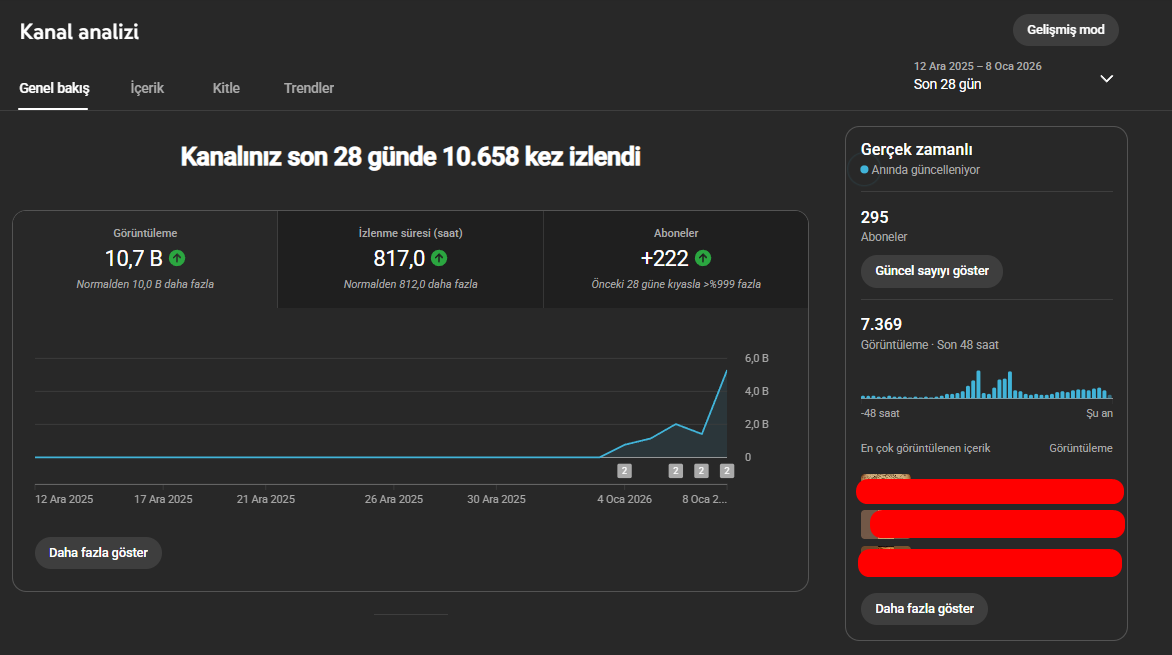Click Daha fazla göster under main chart
The image size is (1172, 655).
(x=98, y=553)
